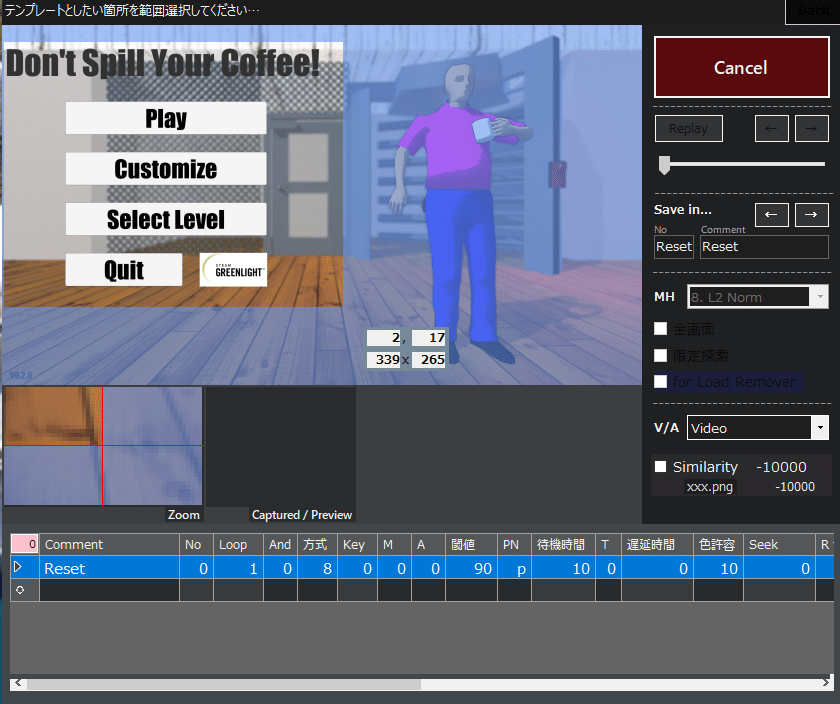Click the left arrow next to Save in
This screenshot has height=704, width=840.
click(x=771, y=214)
